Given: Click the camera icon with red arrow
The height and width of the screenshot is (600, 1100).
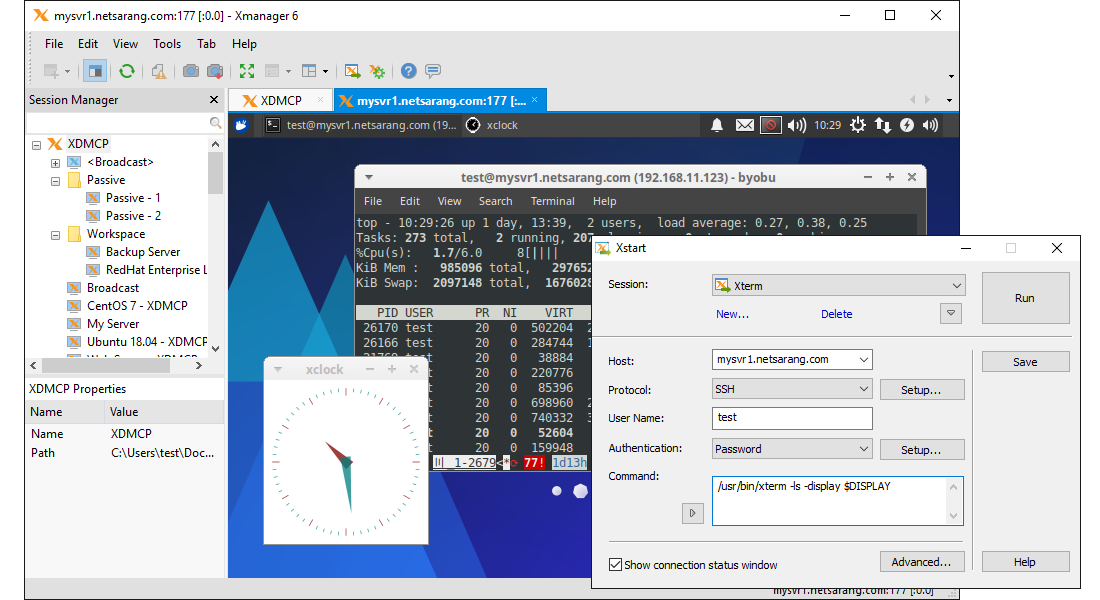Looking at the screenshot, I should click(x=215, y=71).
